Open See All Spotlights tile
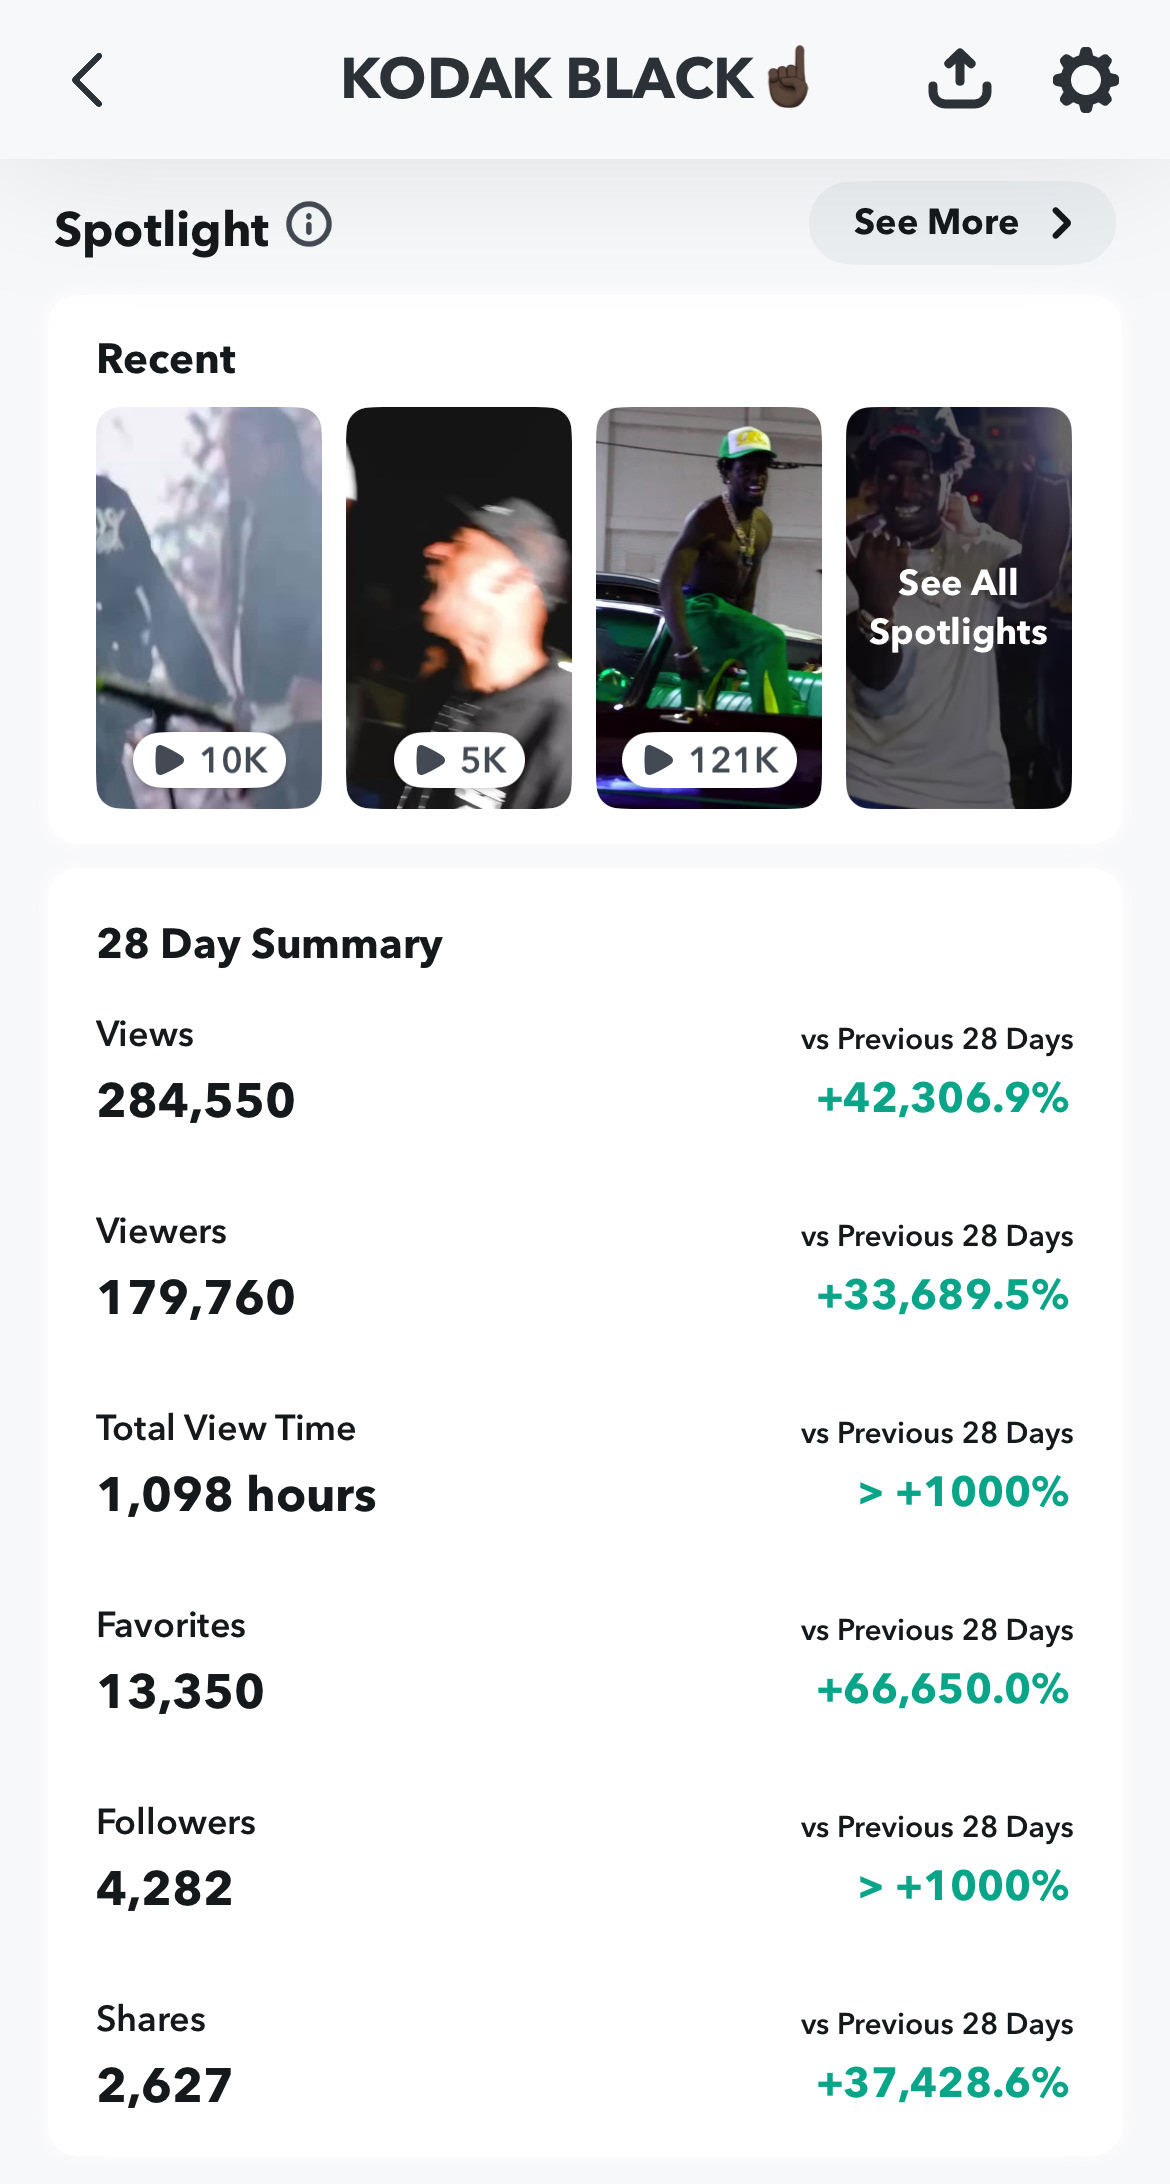1170x2184 pixels. click(959, 608)
